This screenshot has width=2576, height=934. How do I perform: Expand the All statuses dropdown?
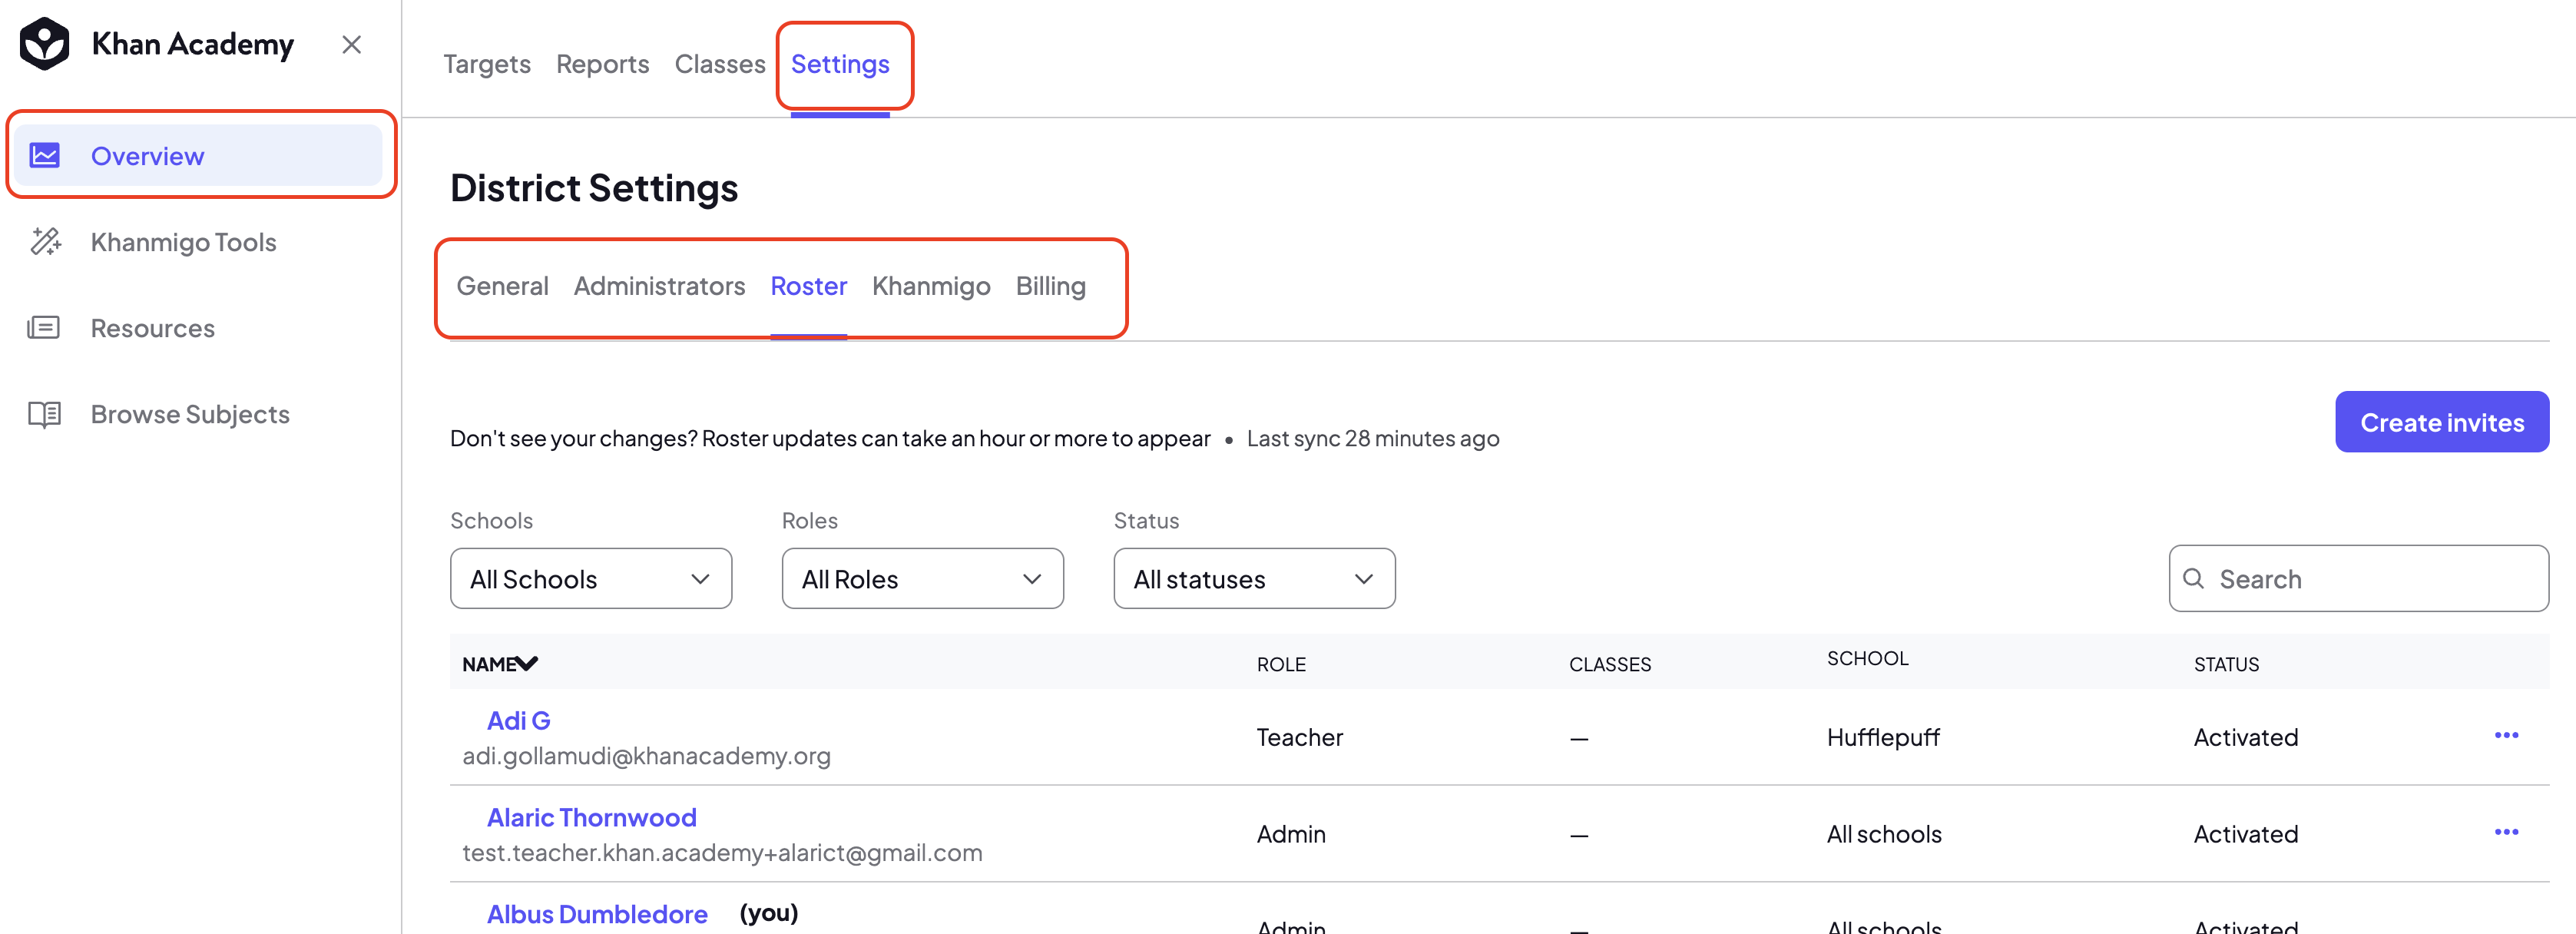(x=1254, y=578)
